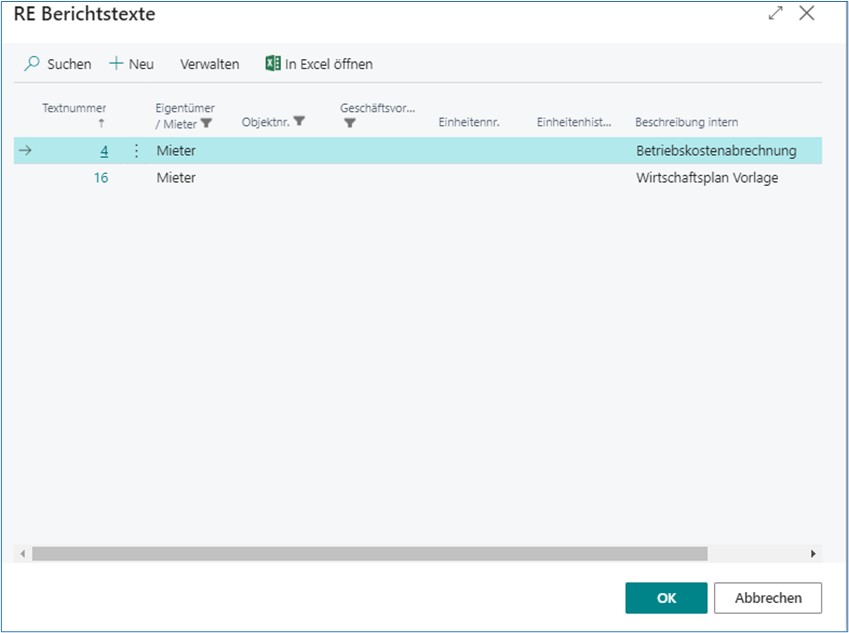
Task: Open the Verwalten menu
Action: [x=209, y=64]
